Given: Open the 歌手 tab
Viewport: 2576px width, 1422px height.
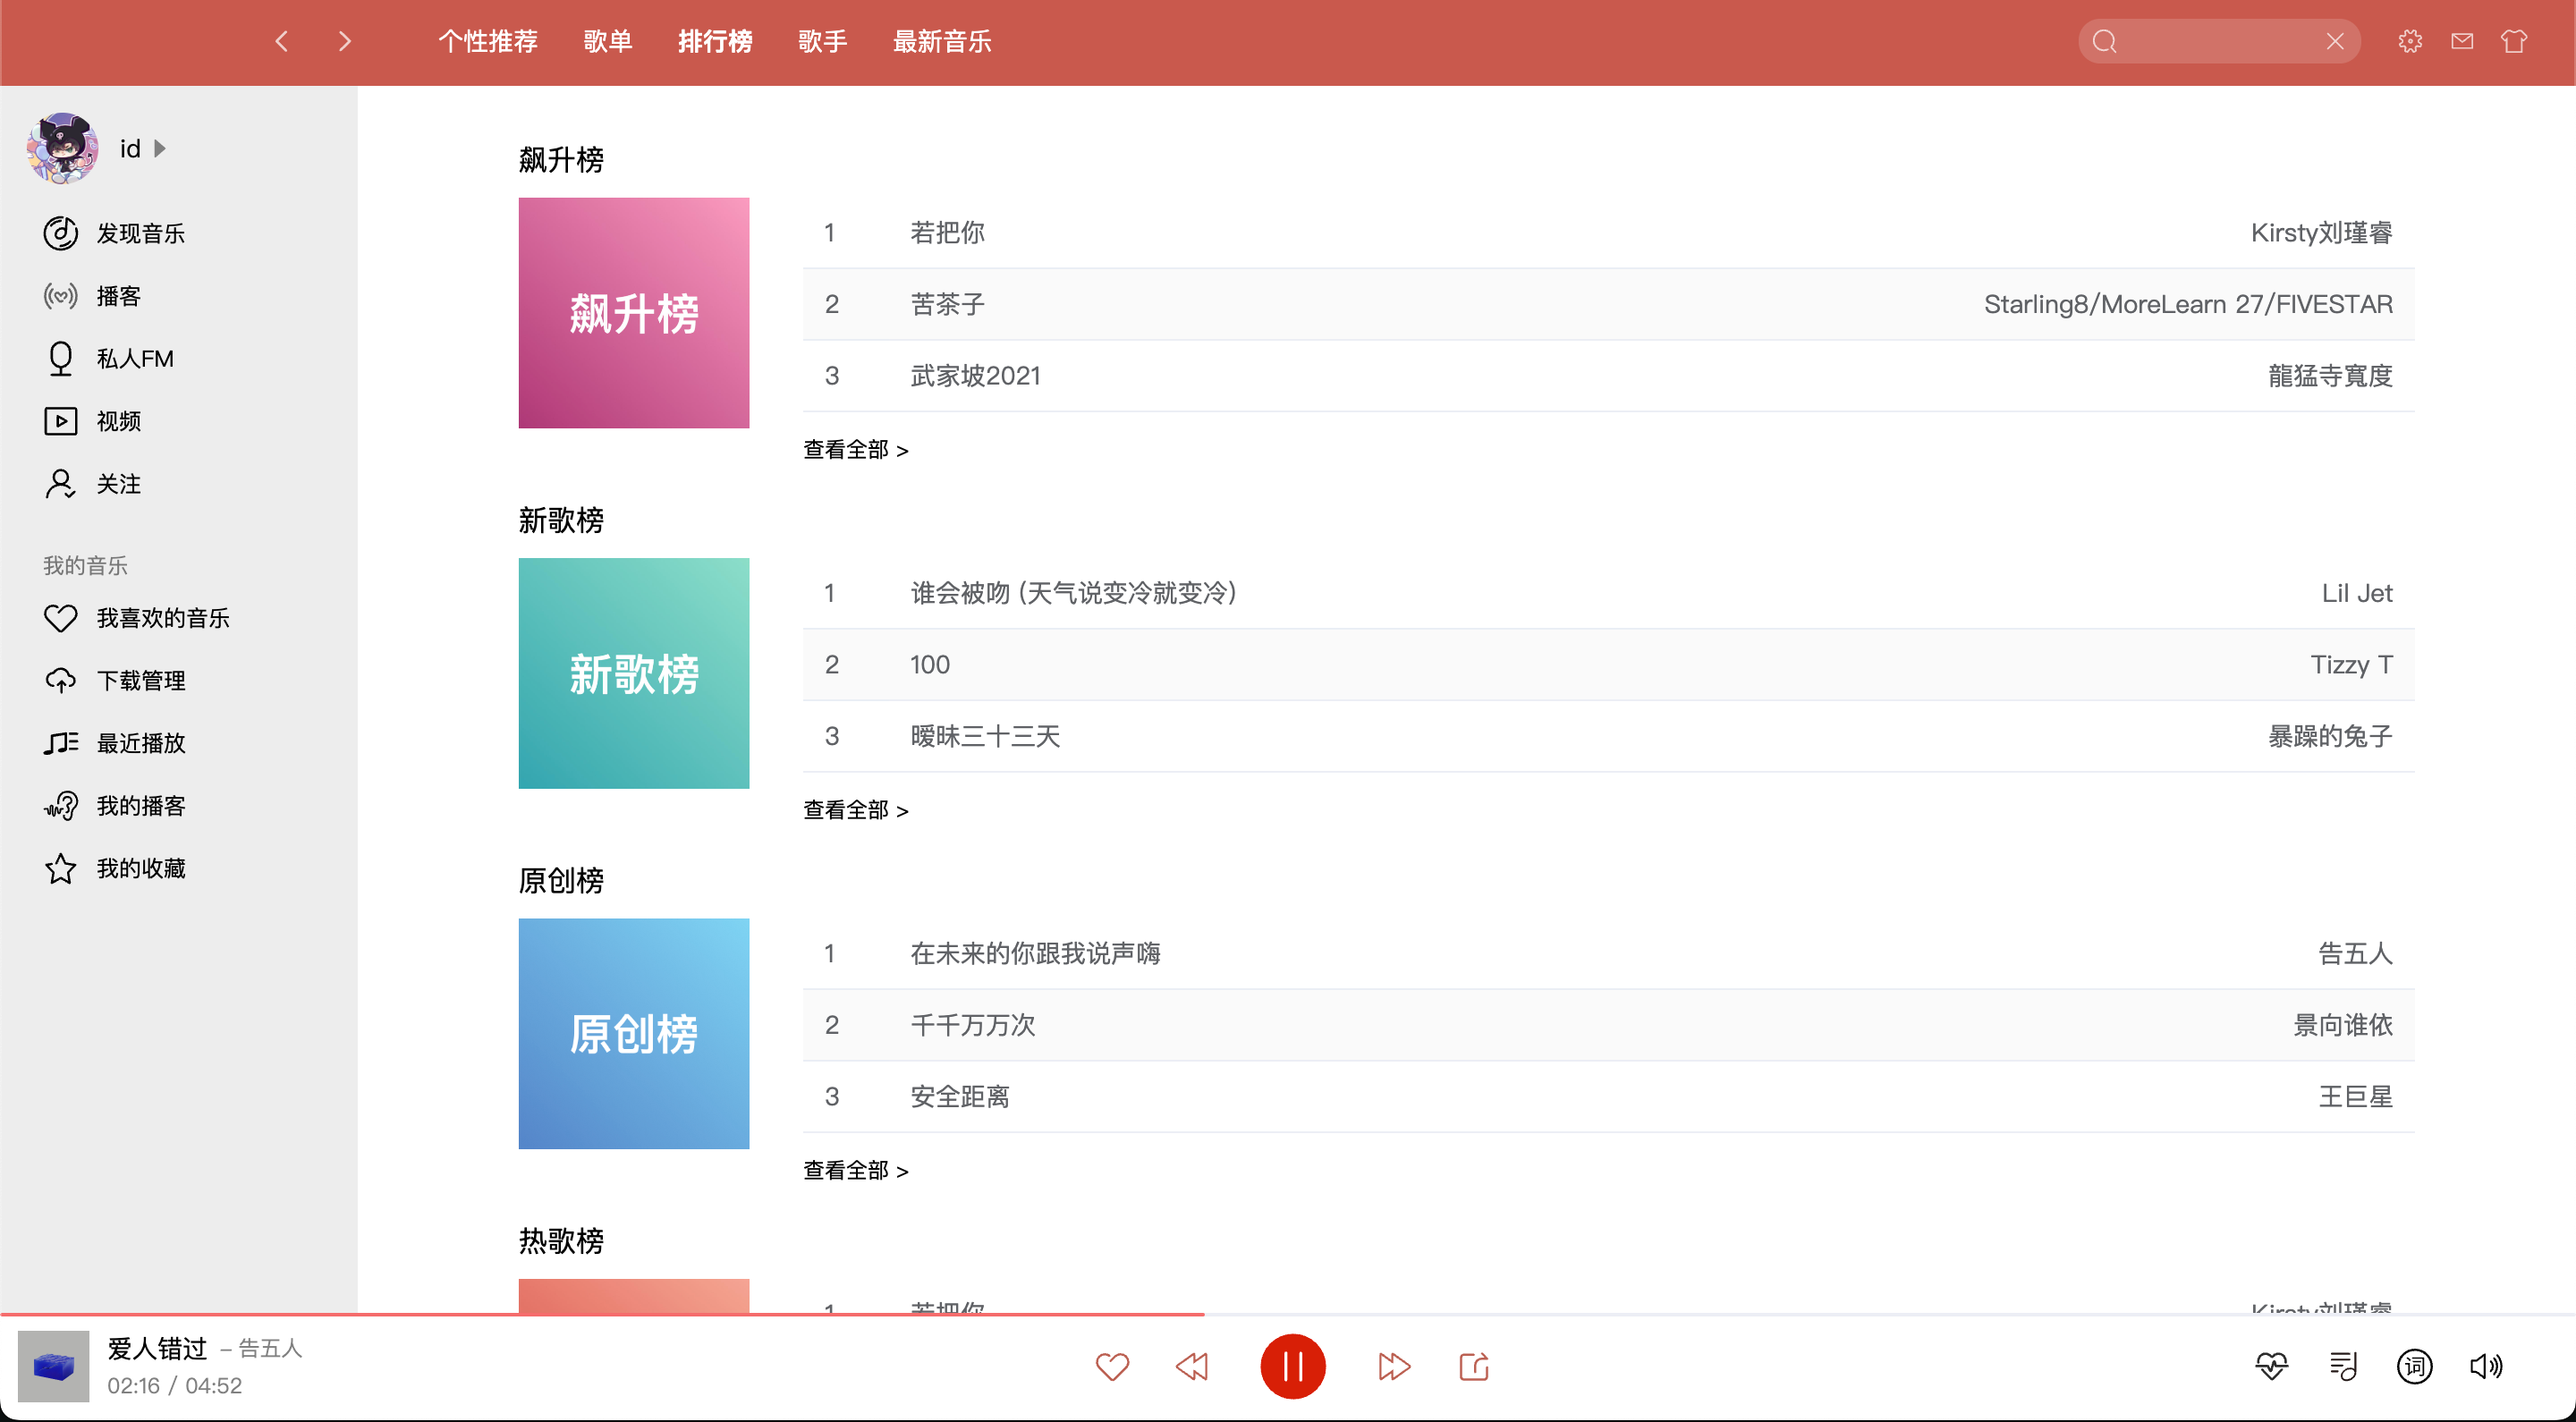Looking at the screenshot, I should tap(823, 41).
